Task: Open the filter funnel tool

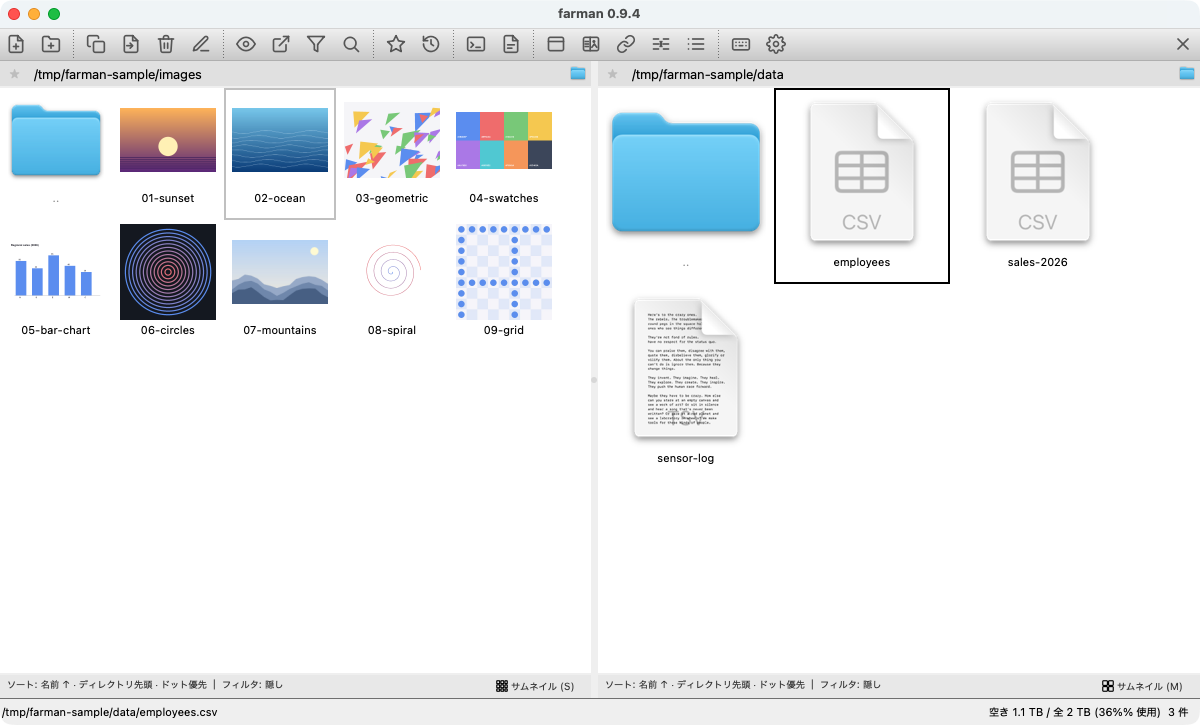Action: [x=316, y=44]
